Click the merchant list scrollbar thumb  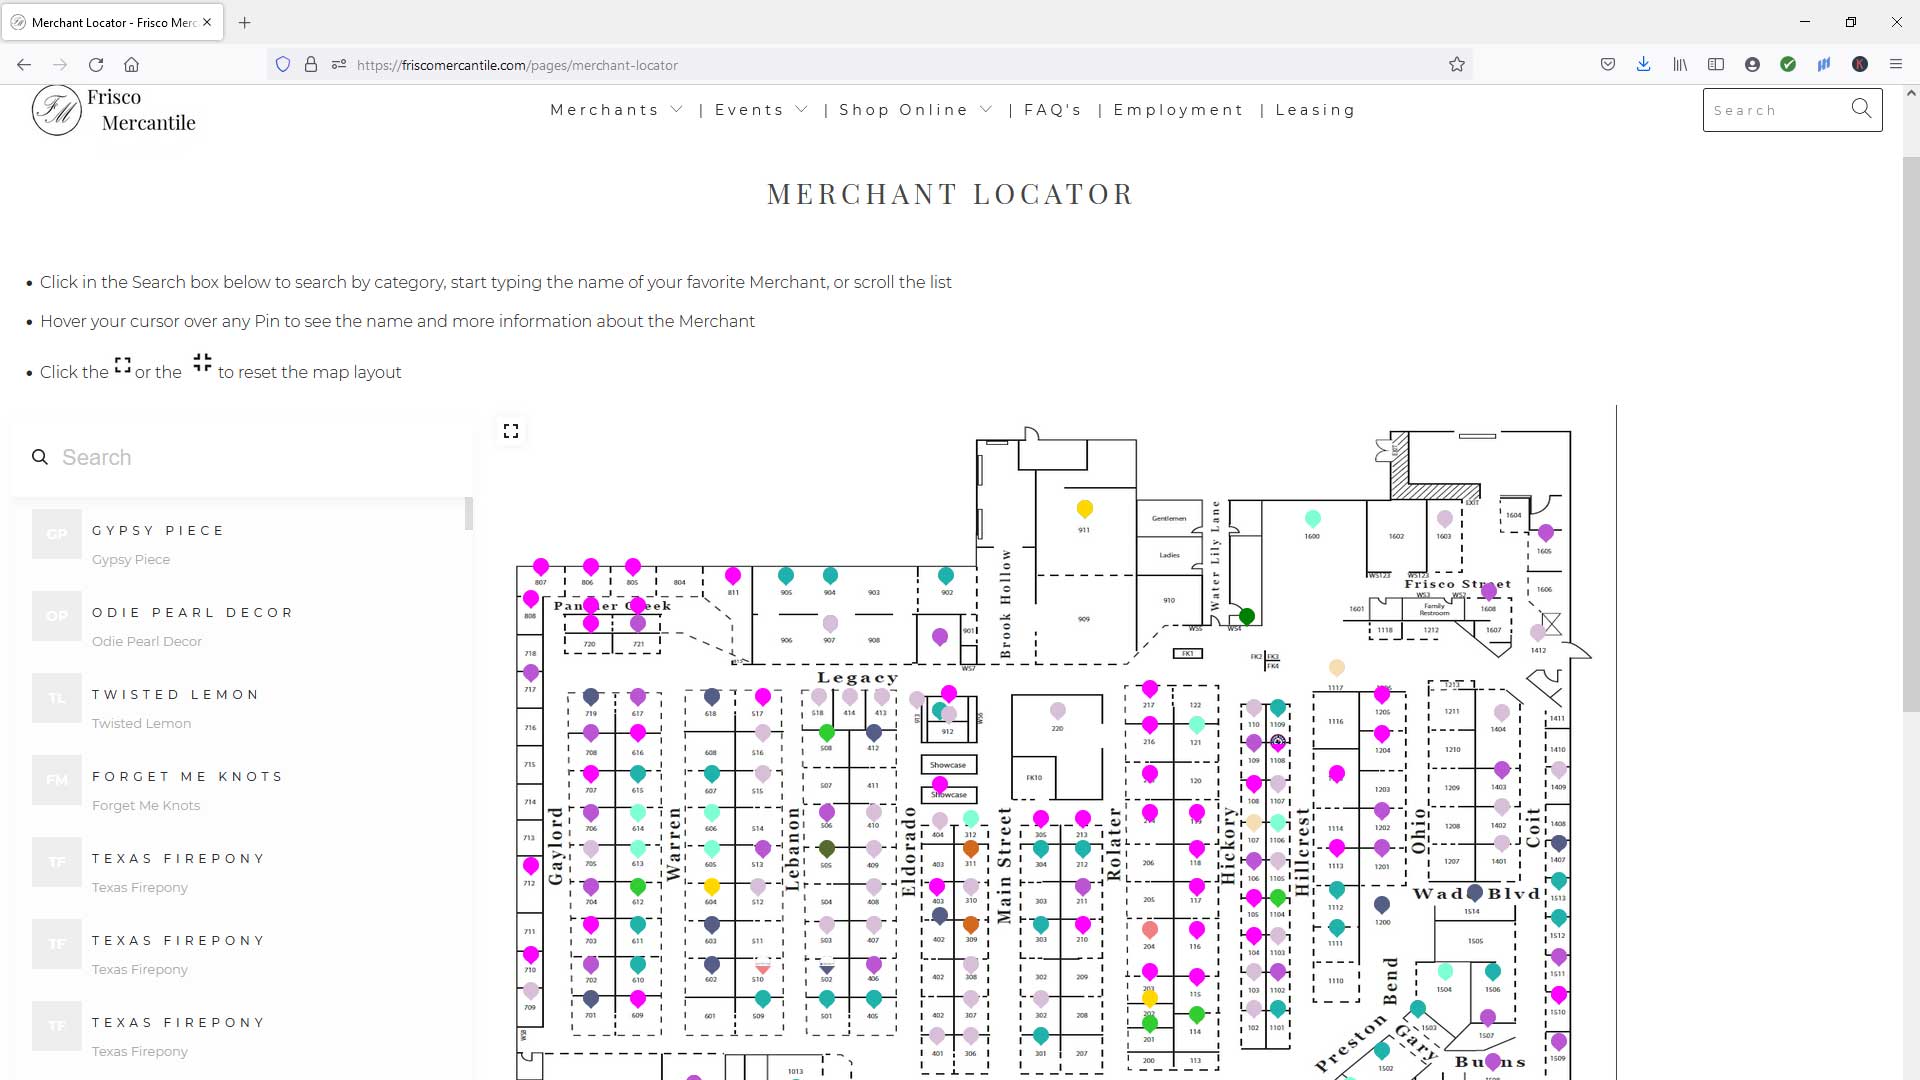pos(469,513)
